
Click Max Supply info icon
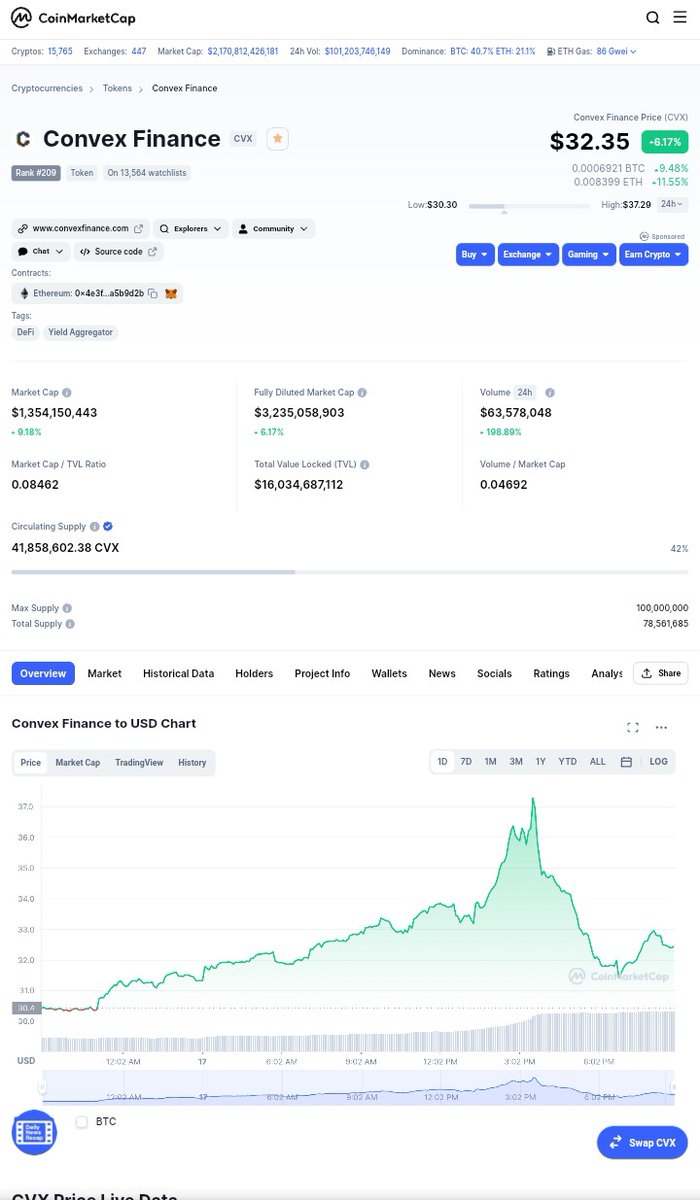67,608
